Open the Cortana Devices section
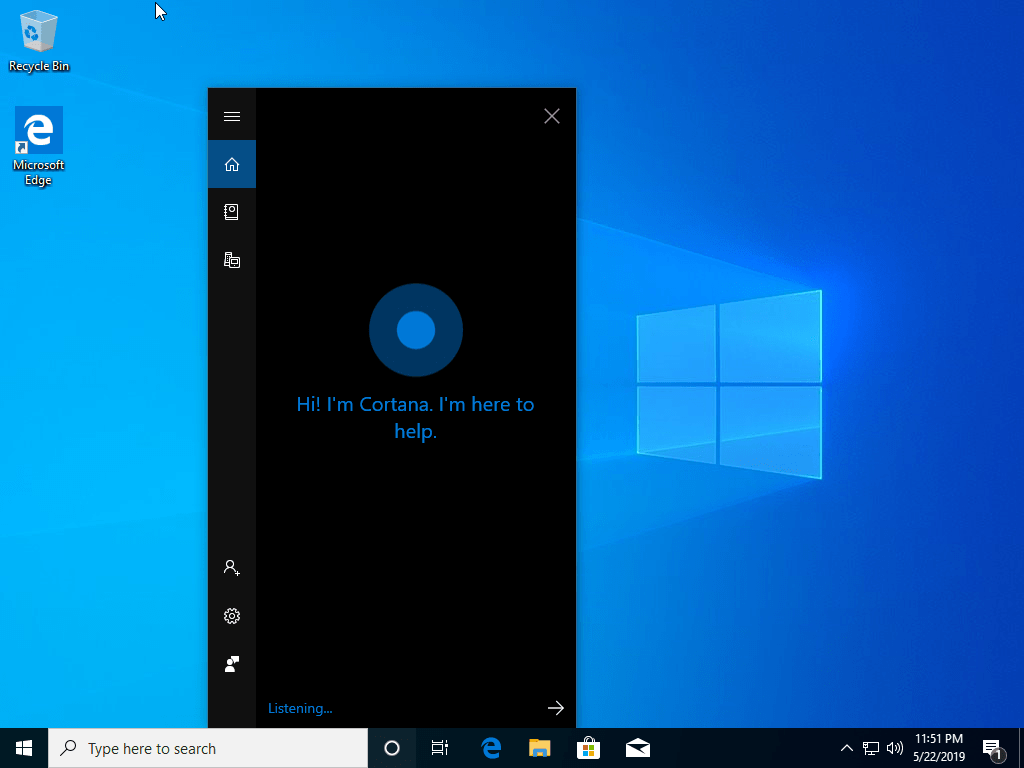Image resolution: width=1024 pixels, height=768 pixels. [x=232, y=261]
